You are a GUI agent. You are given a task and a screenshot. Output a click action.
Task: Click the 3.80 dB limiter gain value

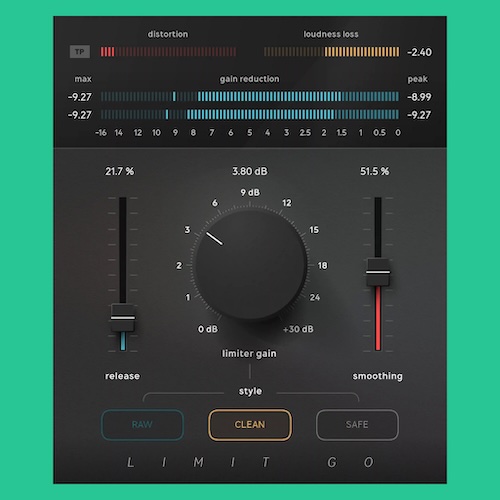[x=250, y=171]
